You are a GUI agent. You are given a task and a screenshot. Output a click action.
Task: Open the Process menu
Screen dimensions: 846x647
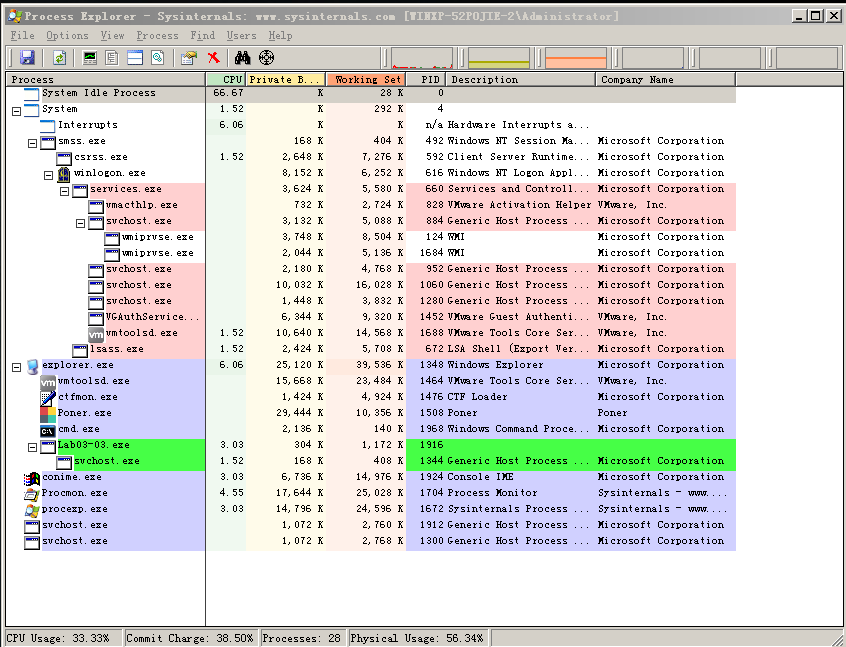coord(157,35)
